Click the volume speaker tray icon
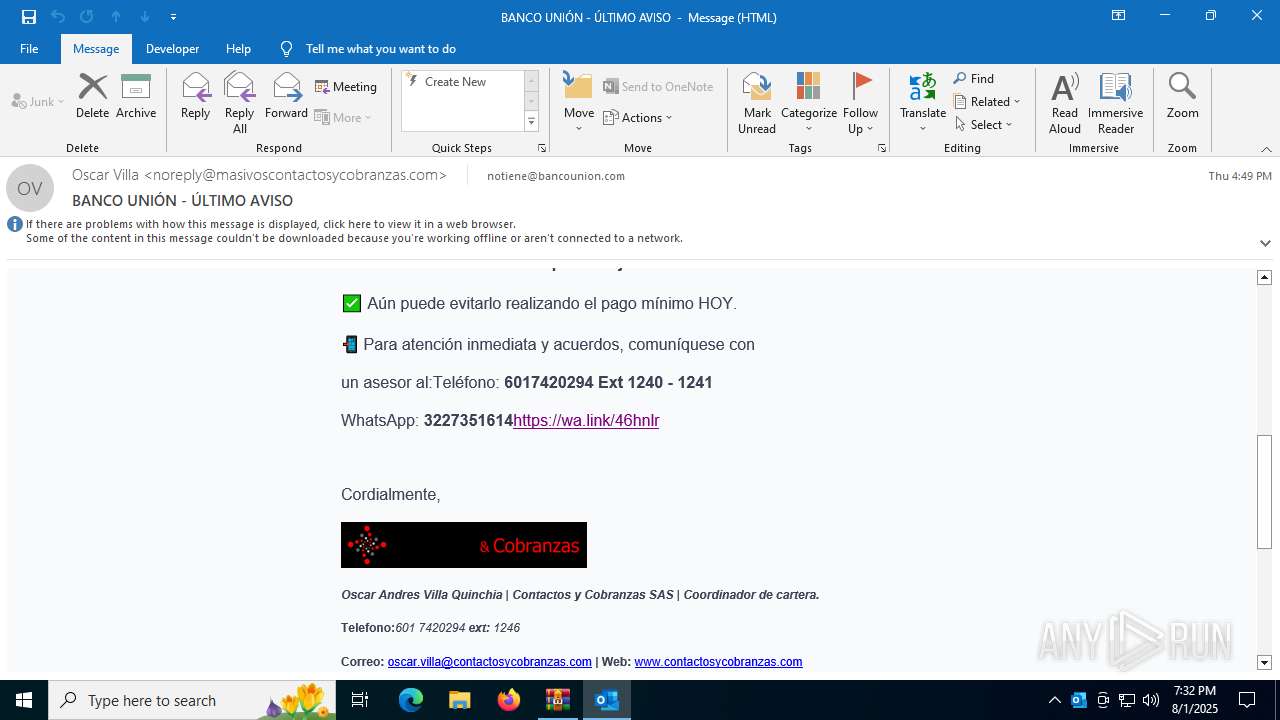 (1151, 700)
